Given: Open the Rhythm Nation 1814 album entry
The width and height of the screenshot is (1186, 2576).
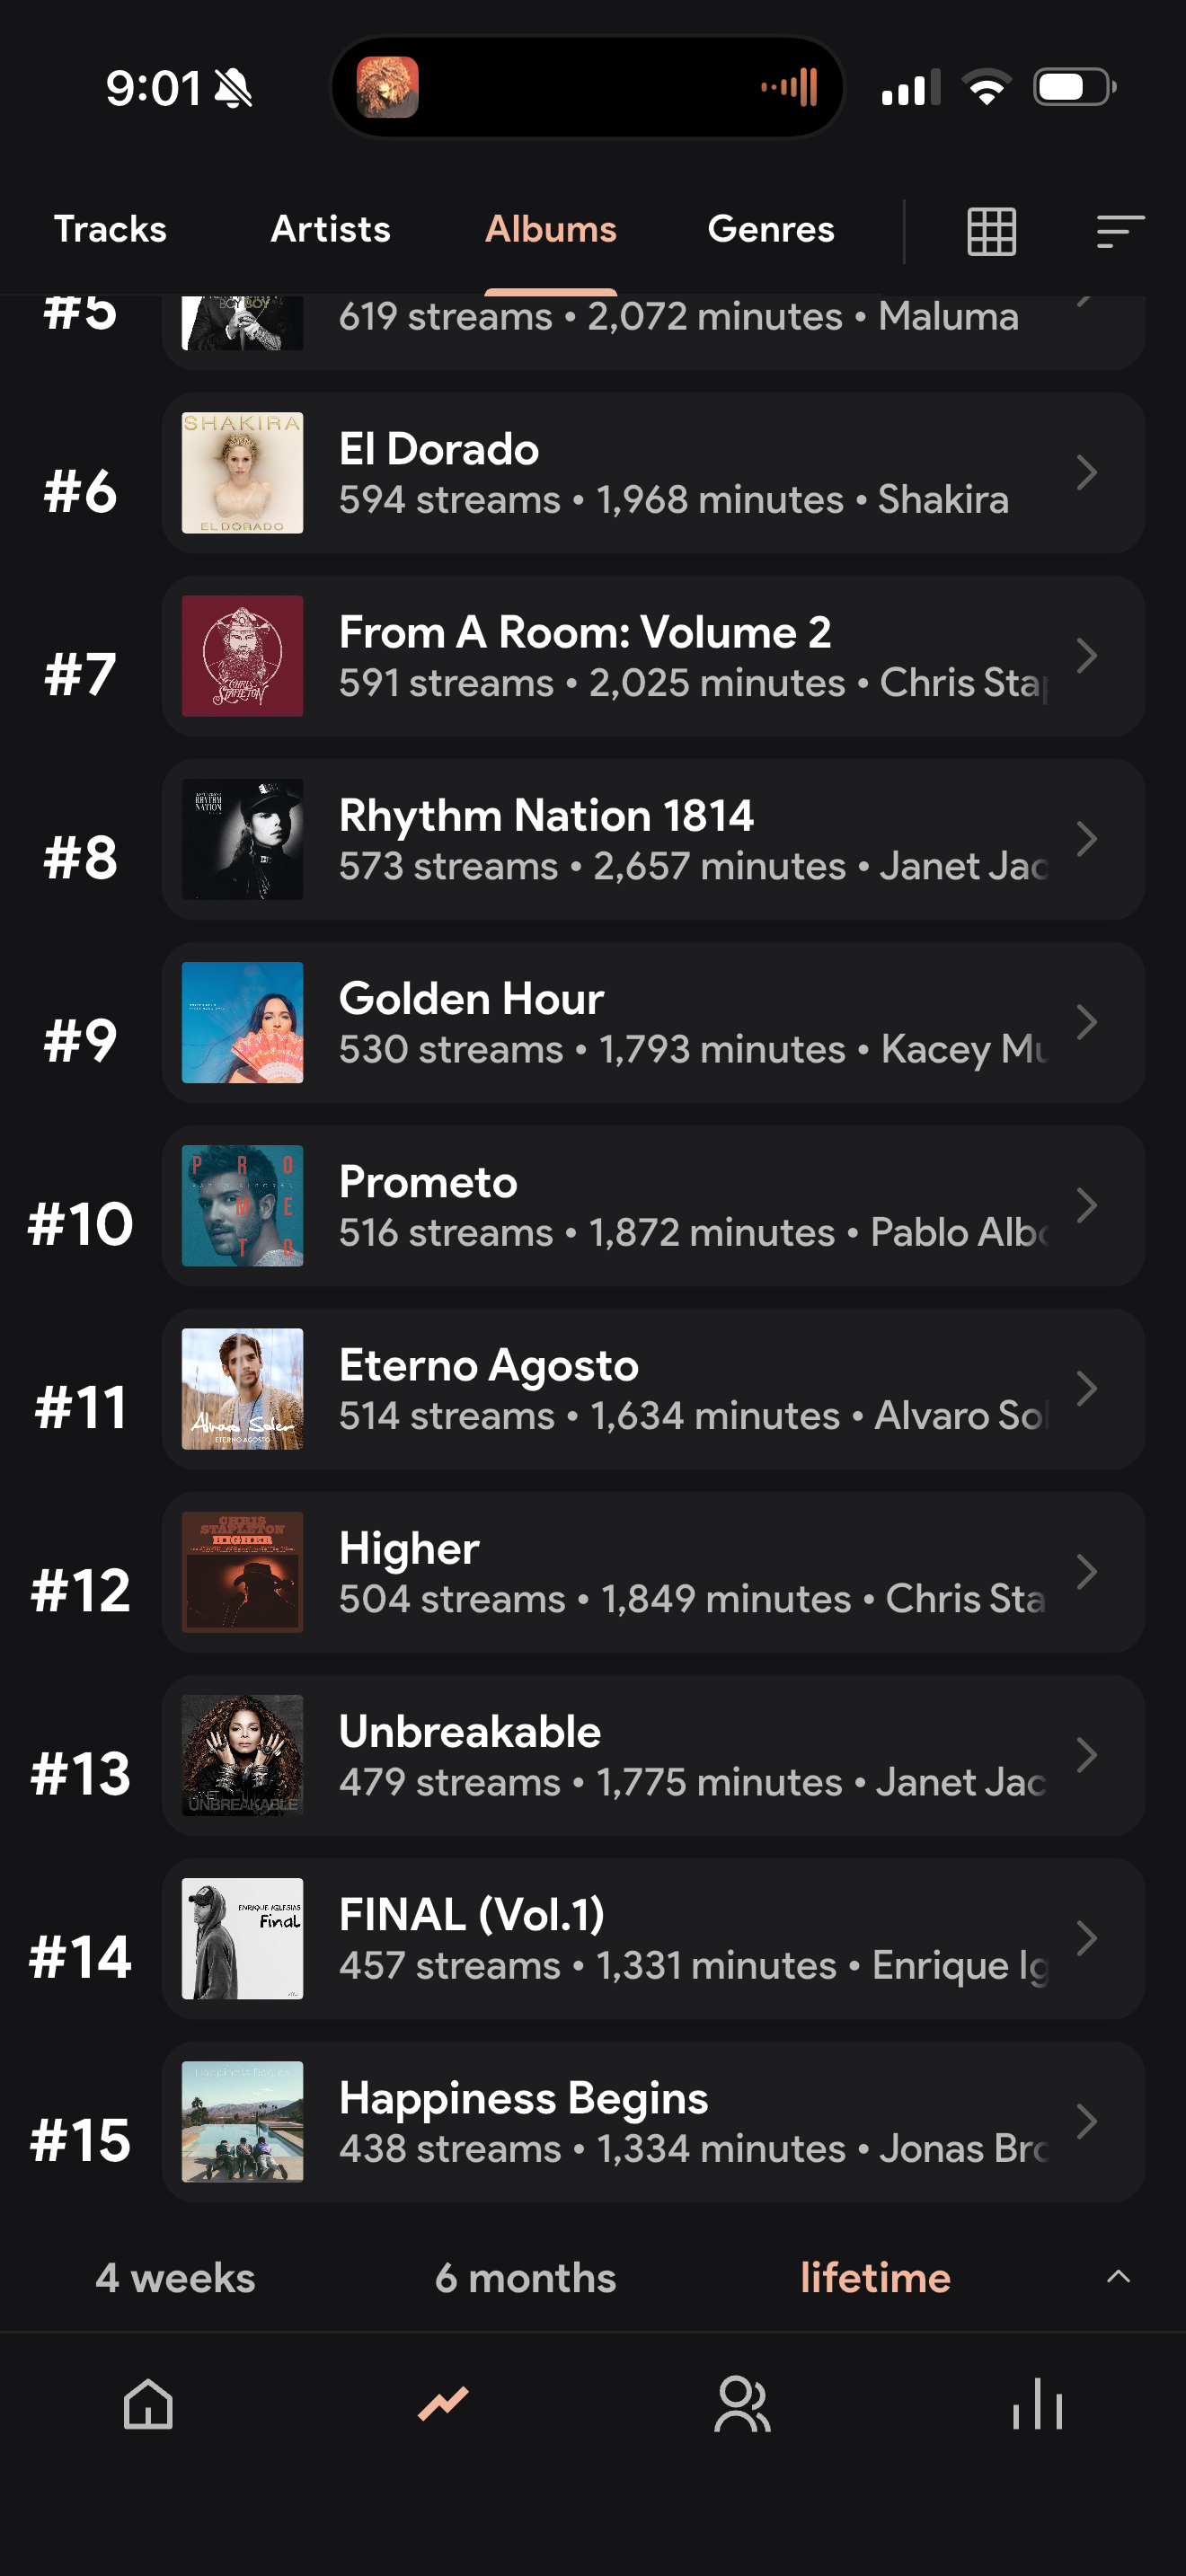Looking at the screenshot, I should (x=653, y=839).
